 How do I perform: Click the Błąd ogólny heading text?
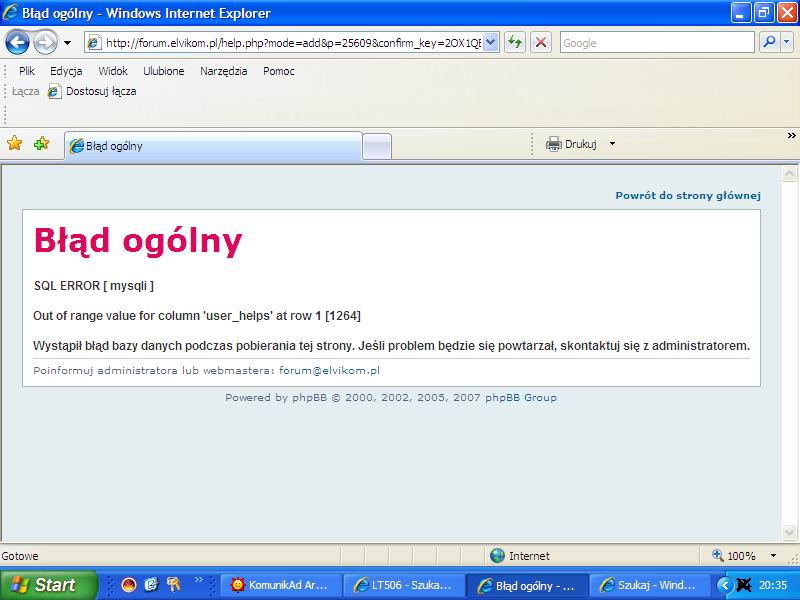138,240
